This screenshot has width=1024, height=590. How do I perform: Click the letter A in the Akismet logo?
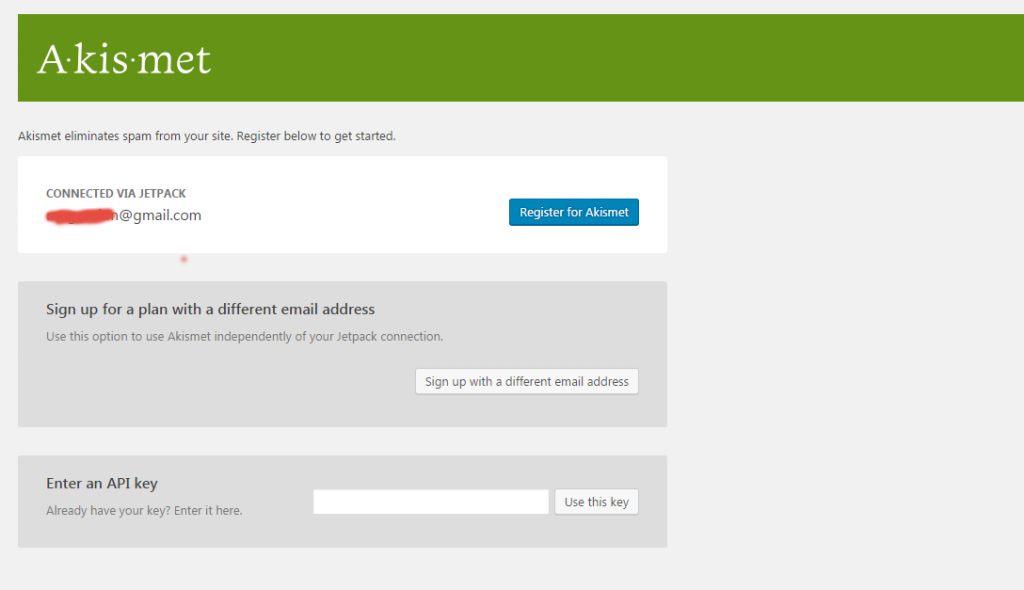[51, 60]
